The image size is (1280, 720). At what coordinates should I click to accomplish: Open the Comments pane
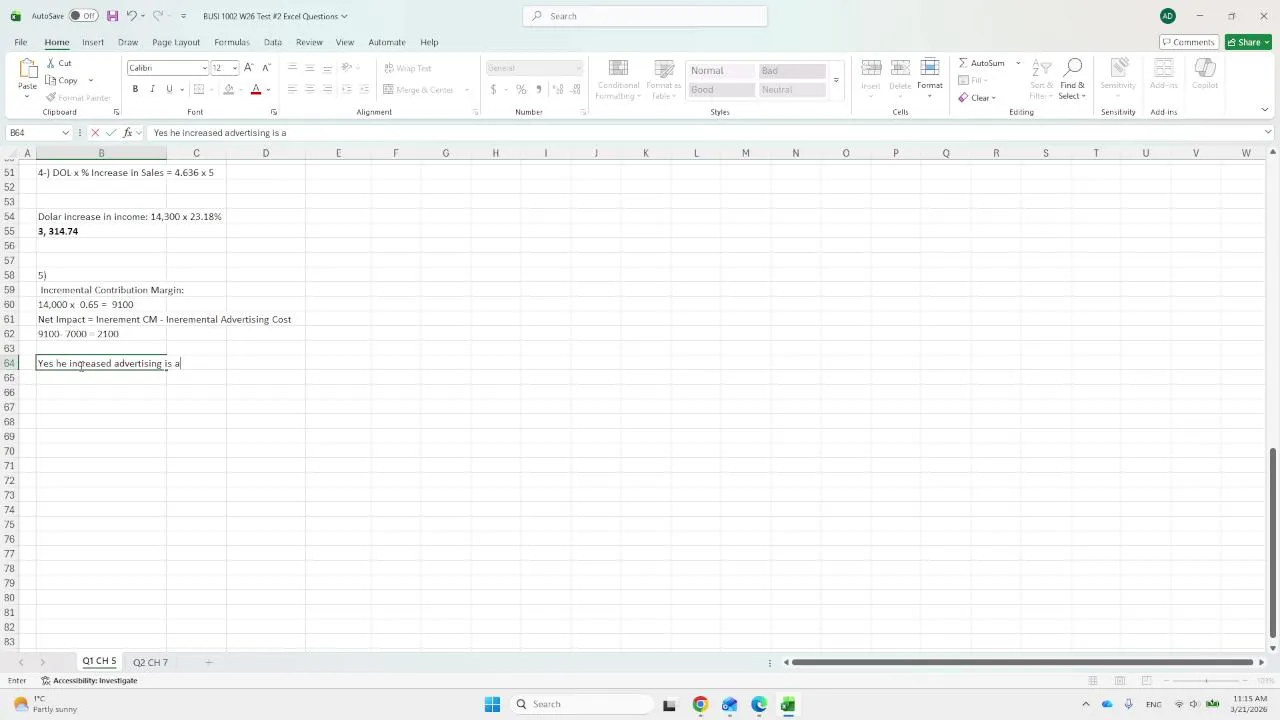[x=1187, y=42]
